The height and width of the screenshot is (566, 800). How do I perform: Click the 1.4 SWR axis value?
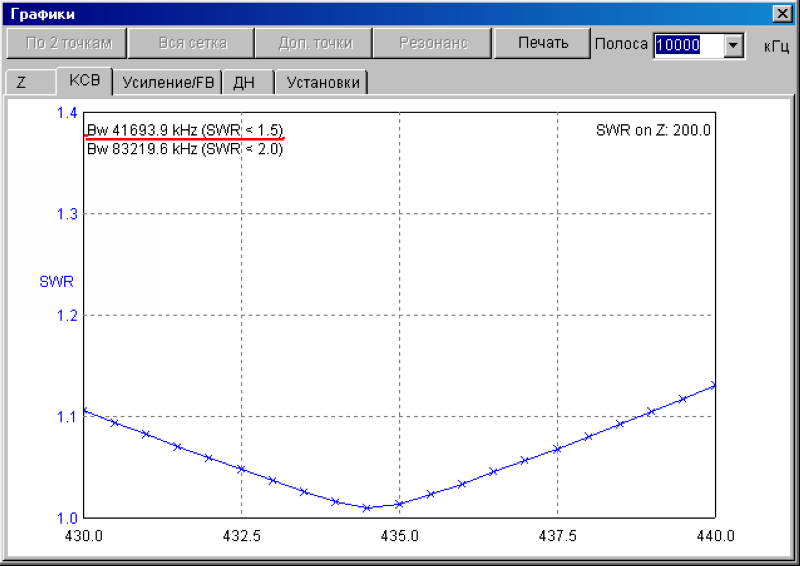click(67, 113)
